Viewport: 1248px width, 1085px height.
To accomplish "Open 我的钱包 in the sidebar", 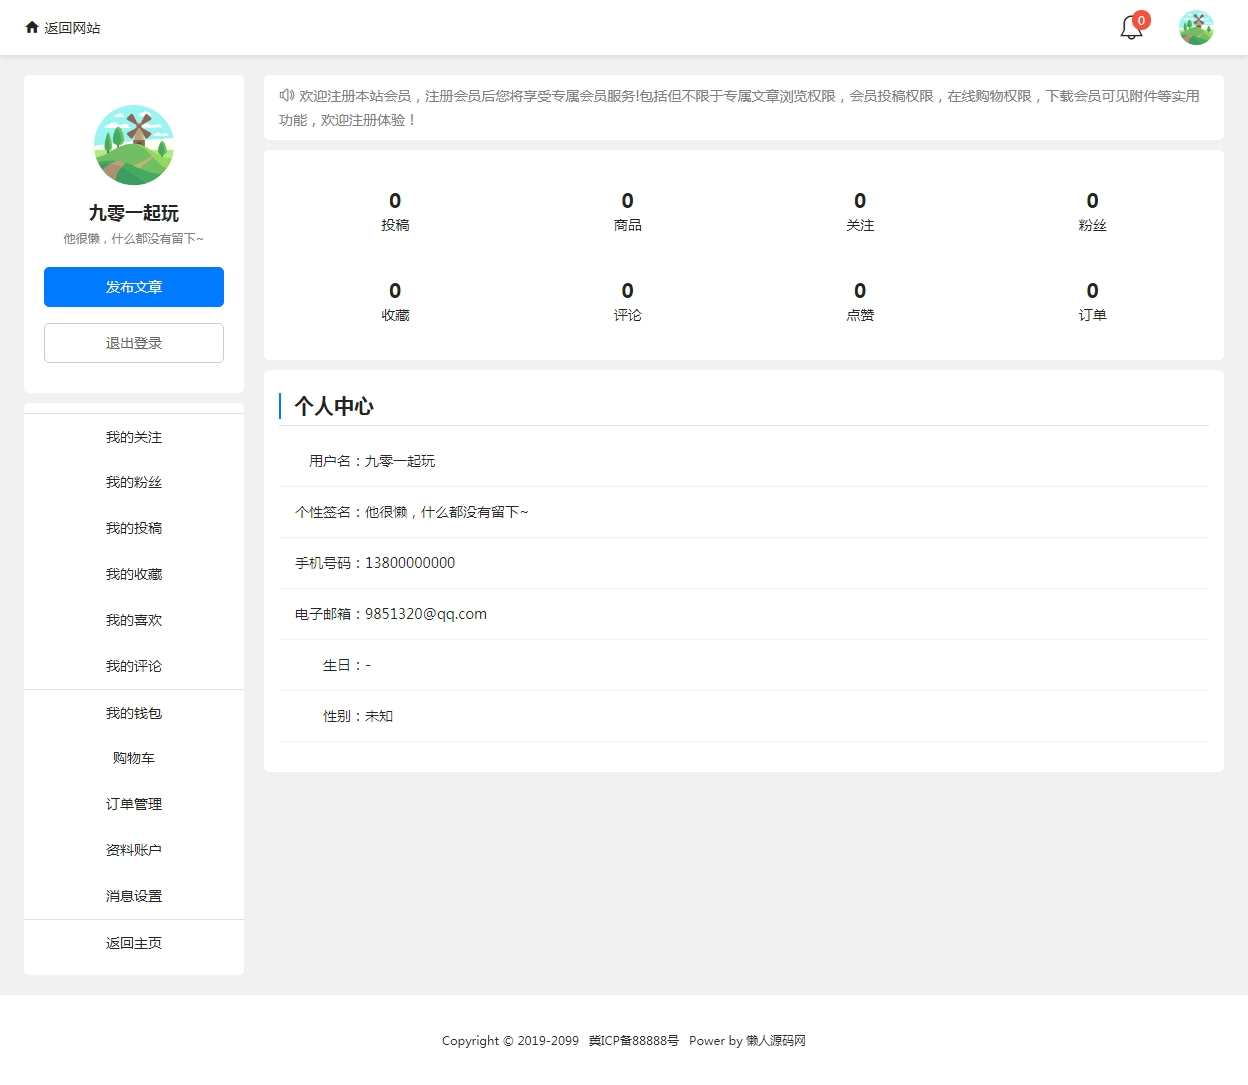I will [133, 712].
